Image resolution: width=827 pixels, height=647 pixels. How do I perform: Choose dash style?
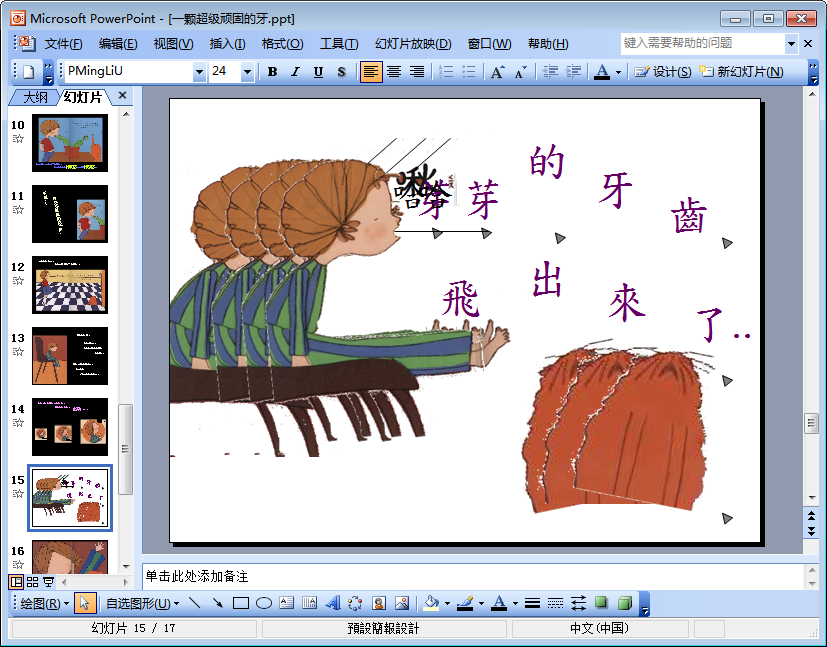coord(555,603)
